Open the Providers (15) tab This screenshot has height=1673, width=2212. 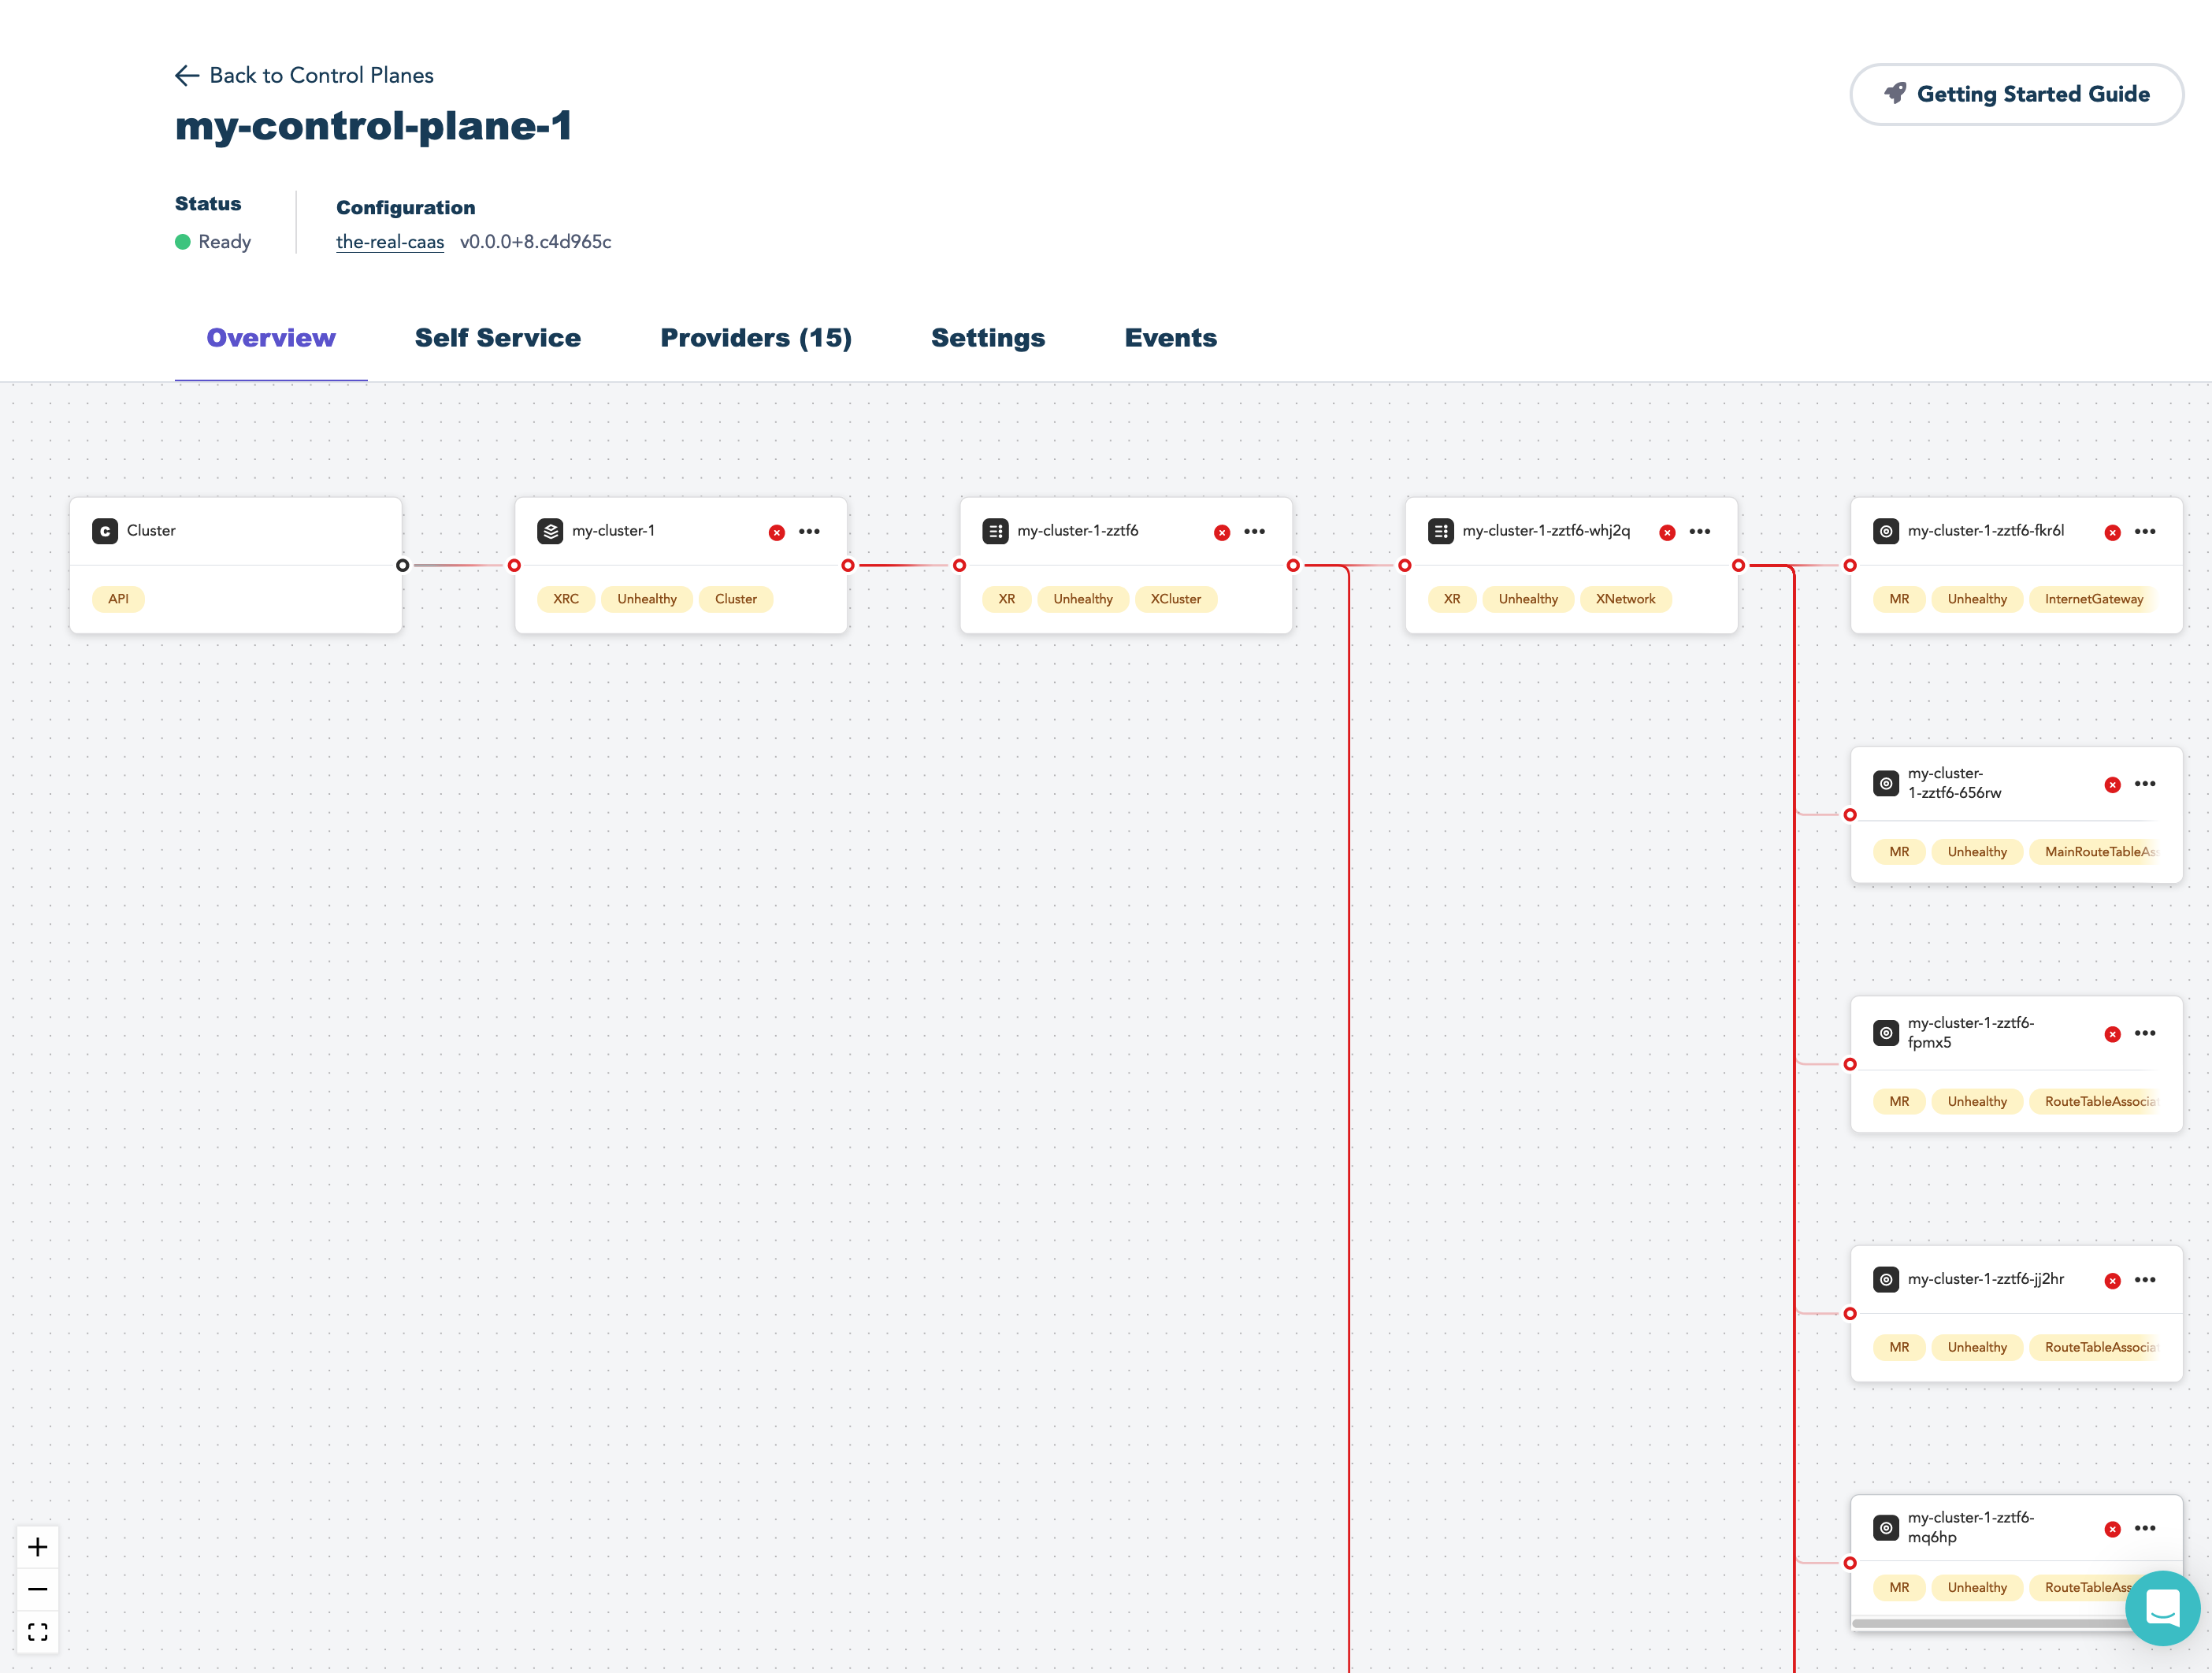(755, 338)
